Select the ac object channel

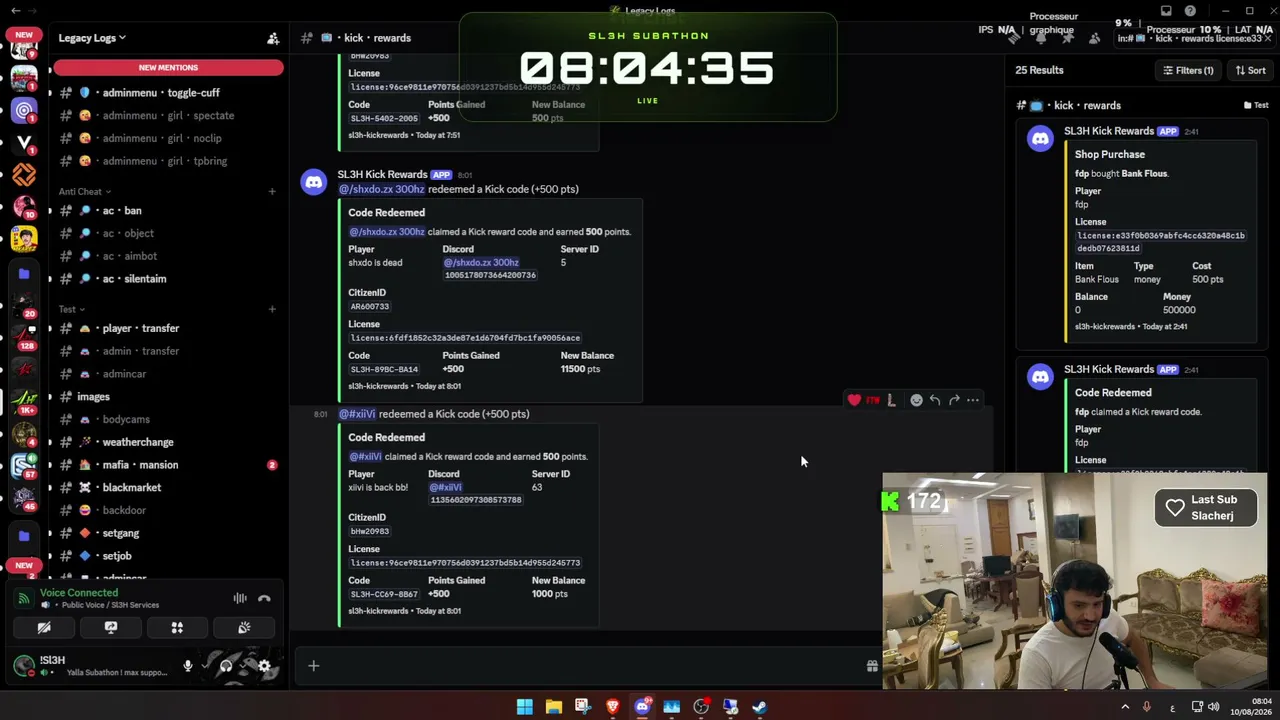[168, 233]
